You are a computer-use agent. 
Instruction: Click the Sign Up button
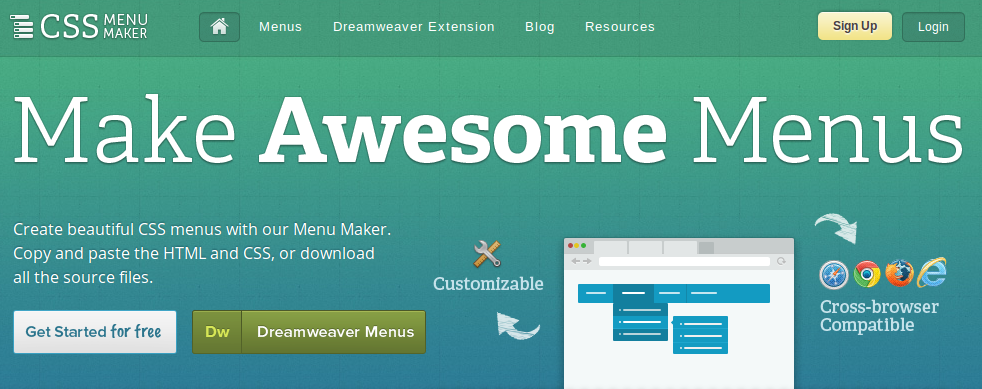click(x=855, y=26)
